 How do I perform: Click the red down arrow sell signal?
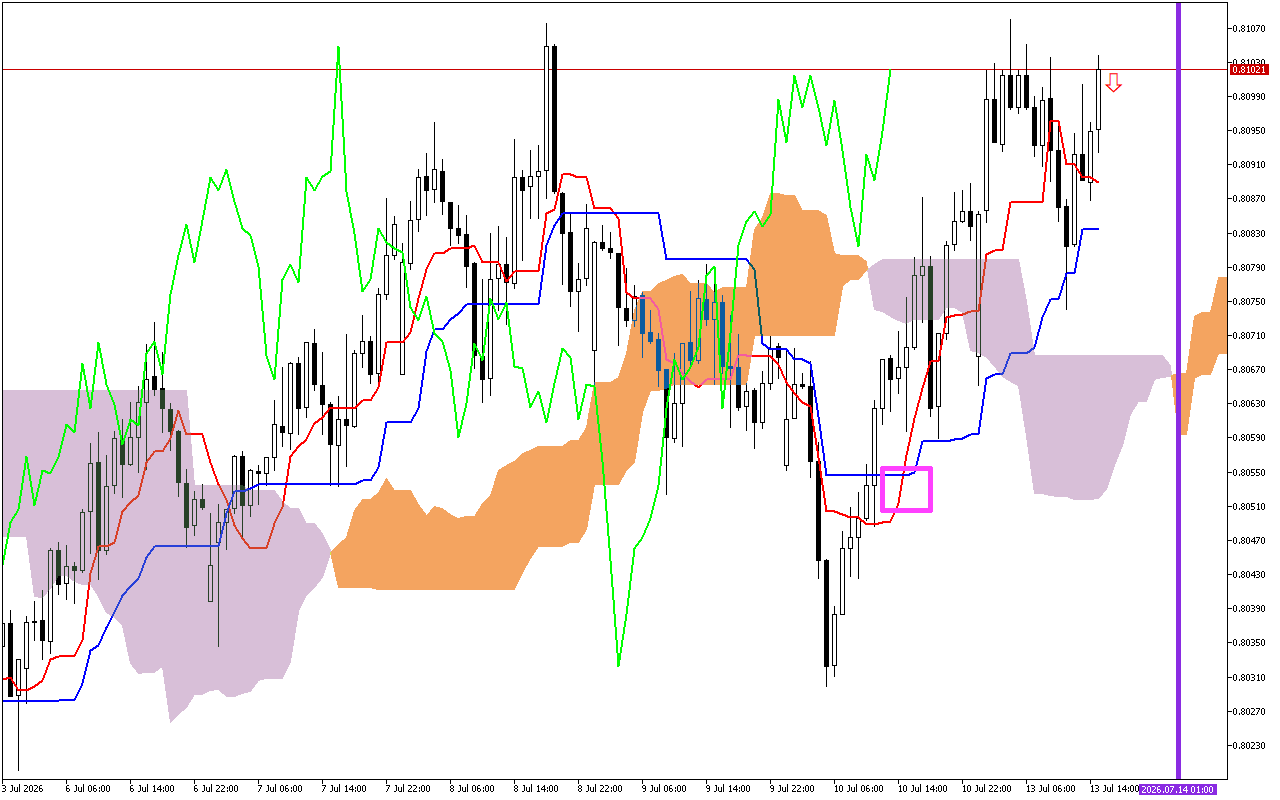pos(1113,83)
